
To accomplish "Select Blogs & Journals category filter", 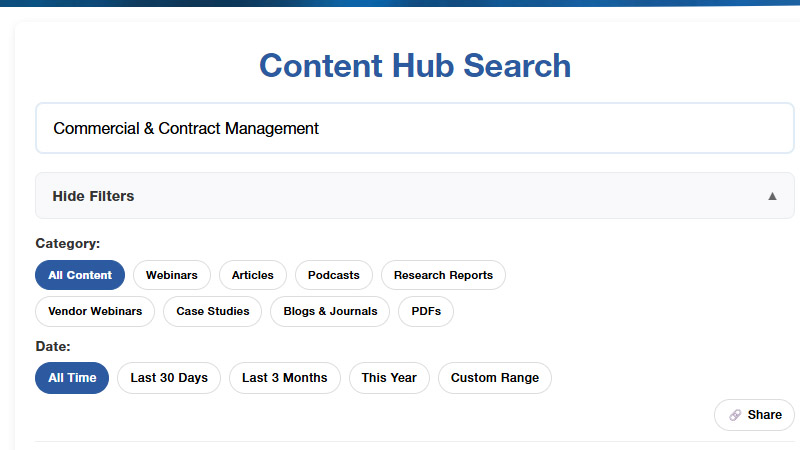I will click(330, 311).
